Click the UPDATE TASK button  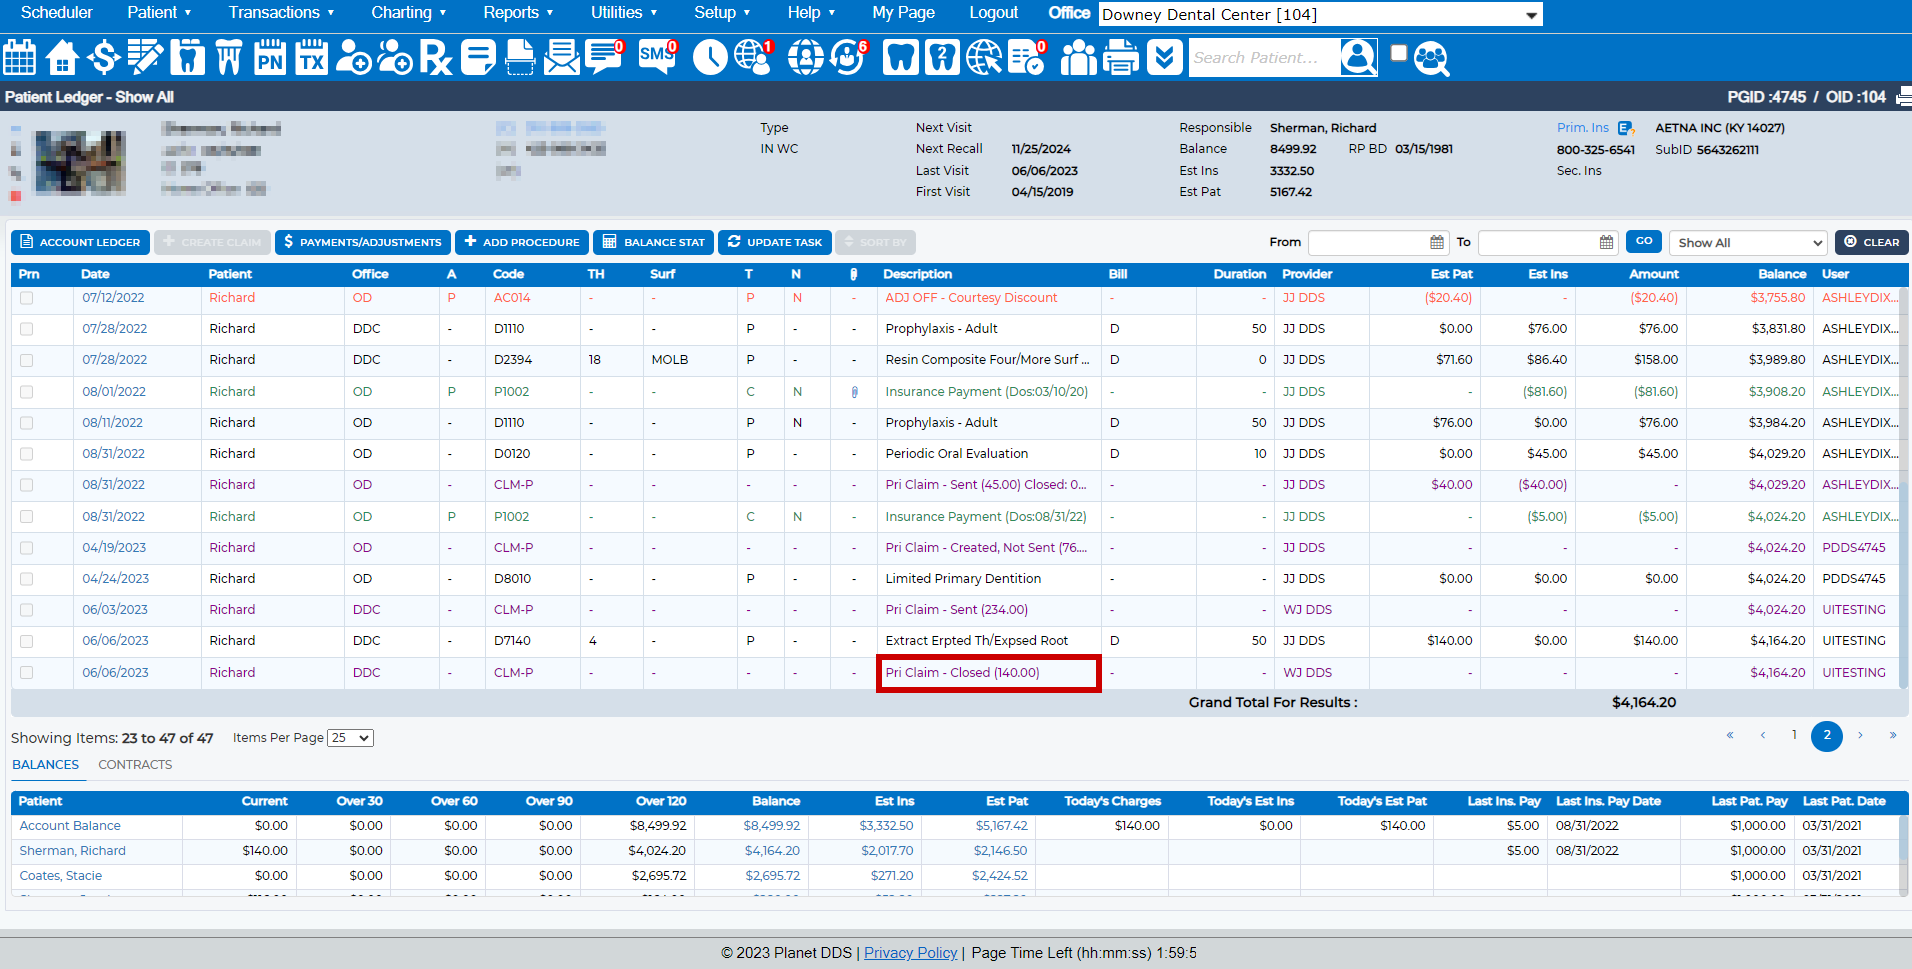[x=775, y=242]
